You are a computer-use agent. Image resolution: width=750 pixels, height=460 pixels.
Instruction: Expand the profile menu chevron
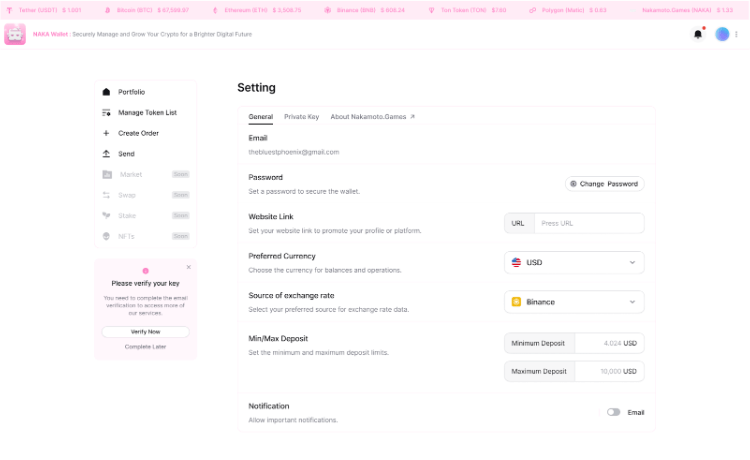[x=738, y=34]
